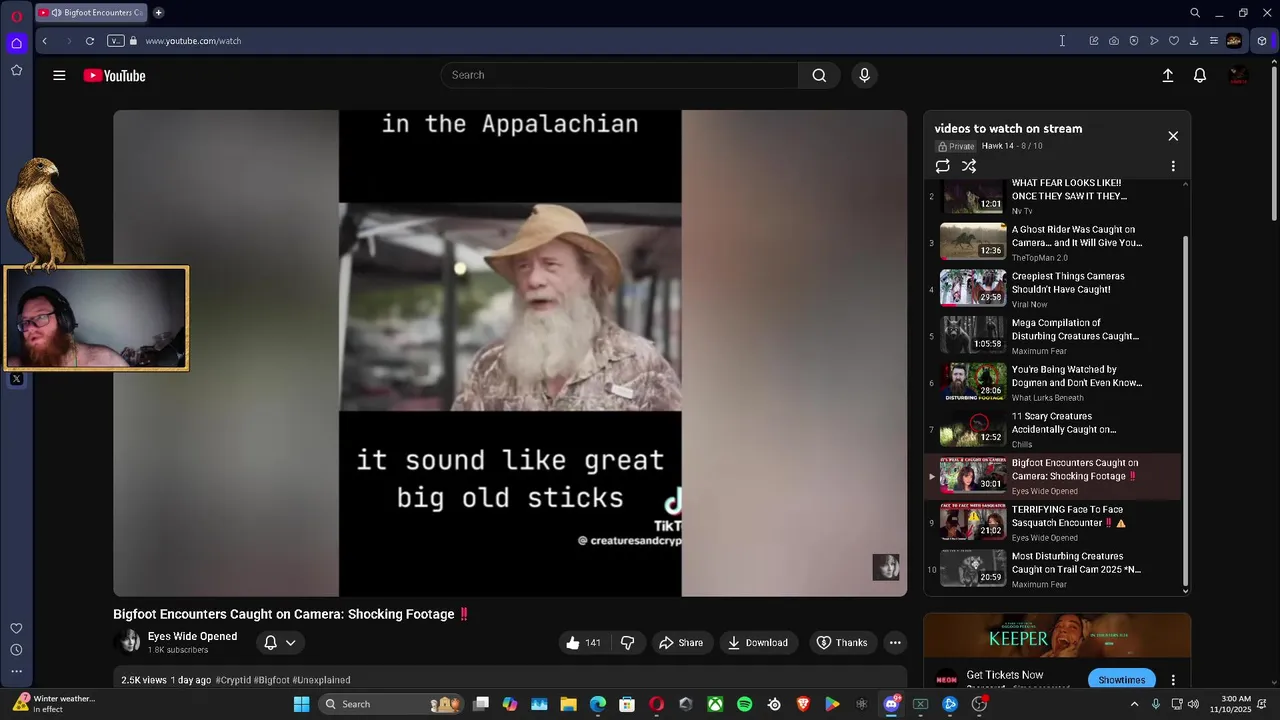The width and height of the screenshot is (1280, 720).
Task: Open Opera easy setup sliders icon
Action: (1214, 41)
